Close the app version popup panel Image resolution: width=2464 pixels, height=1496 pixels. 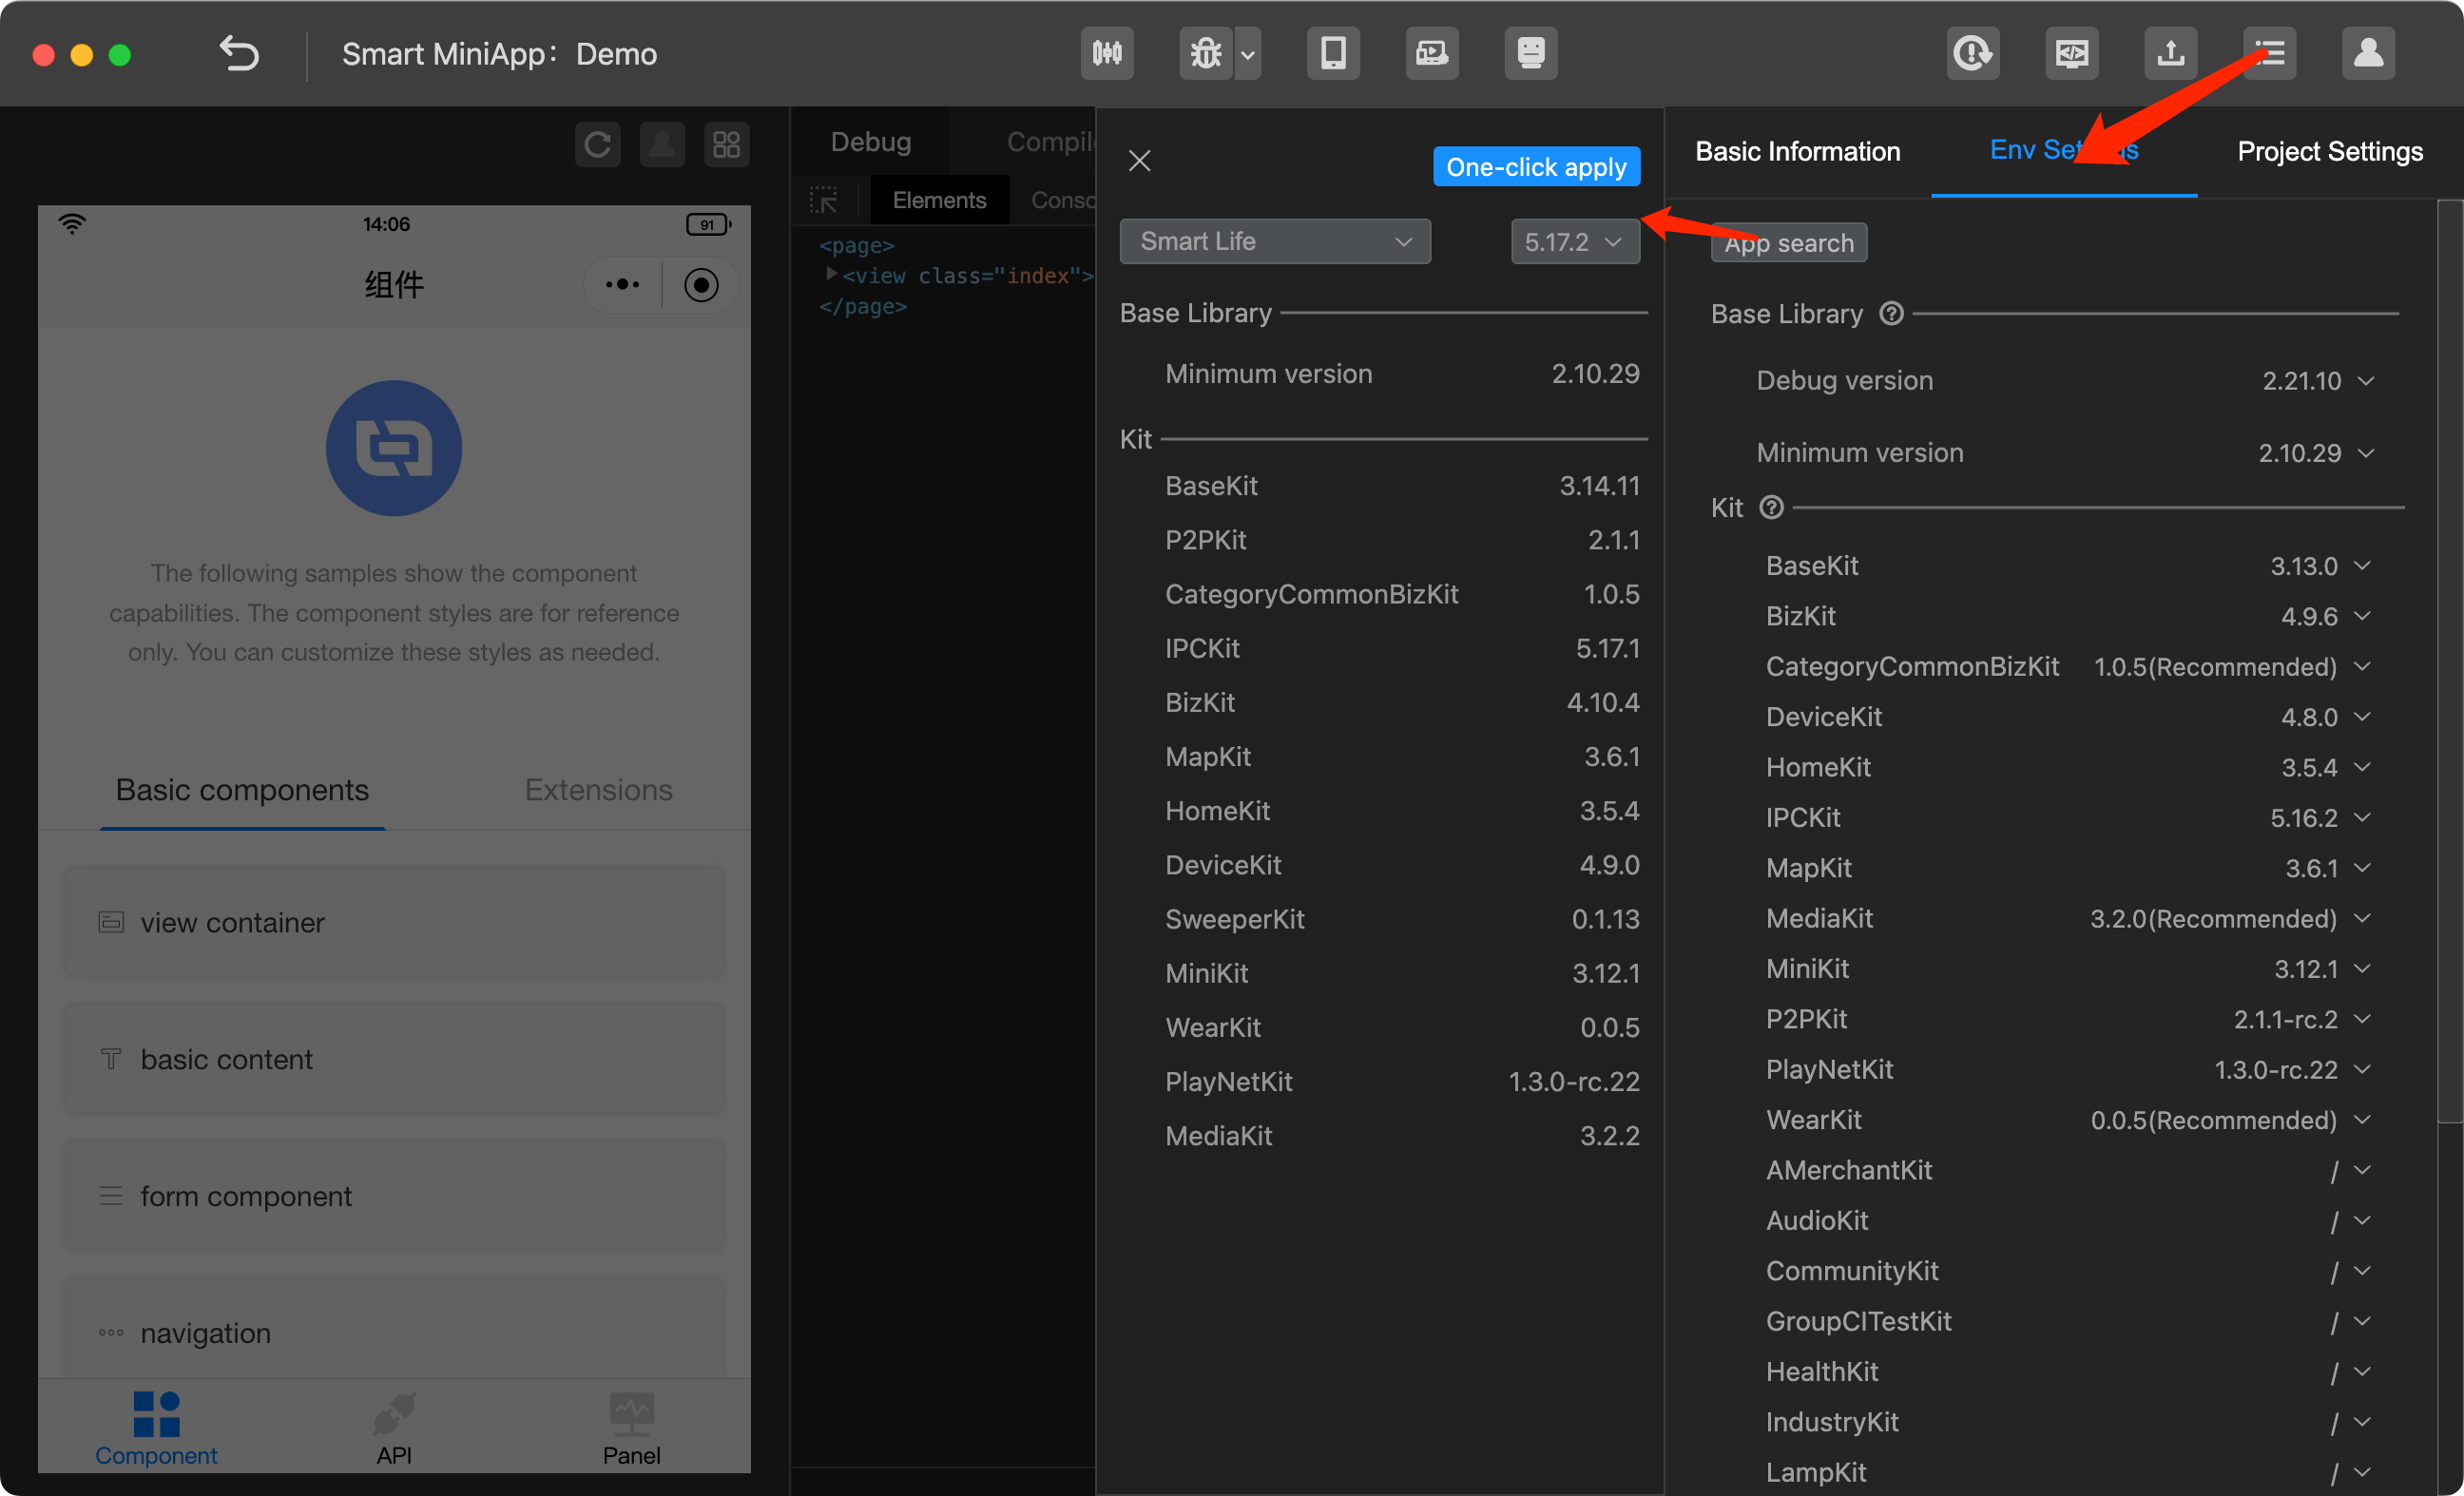click(x=1139, y=161)
